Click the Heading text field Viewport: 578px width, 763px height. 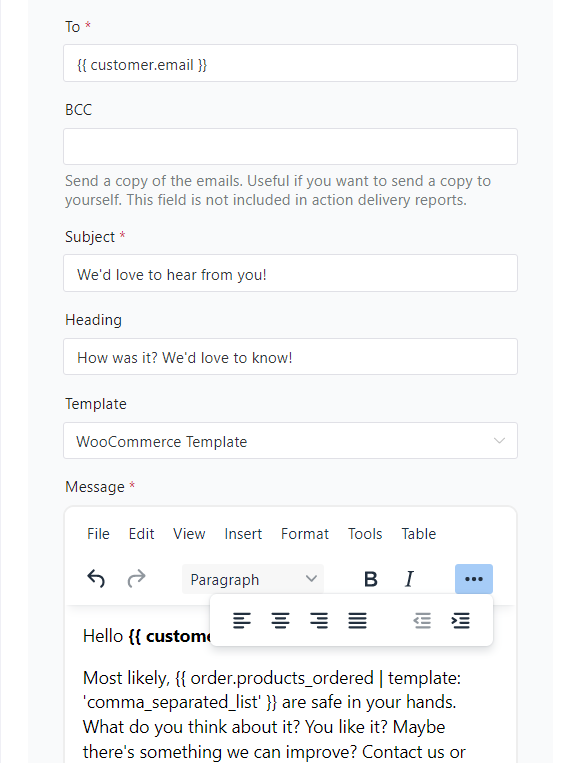(290, 357)
